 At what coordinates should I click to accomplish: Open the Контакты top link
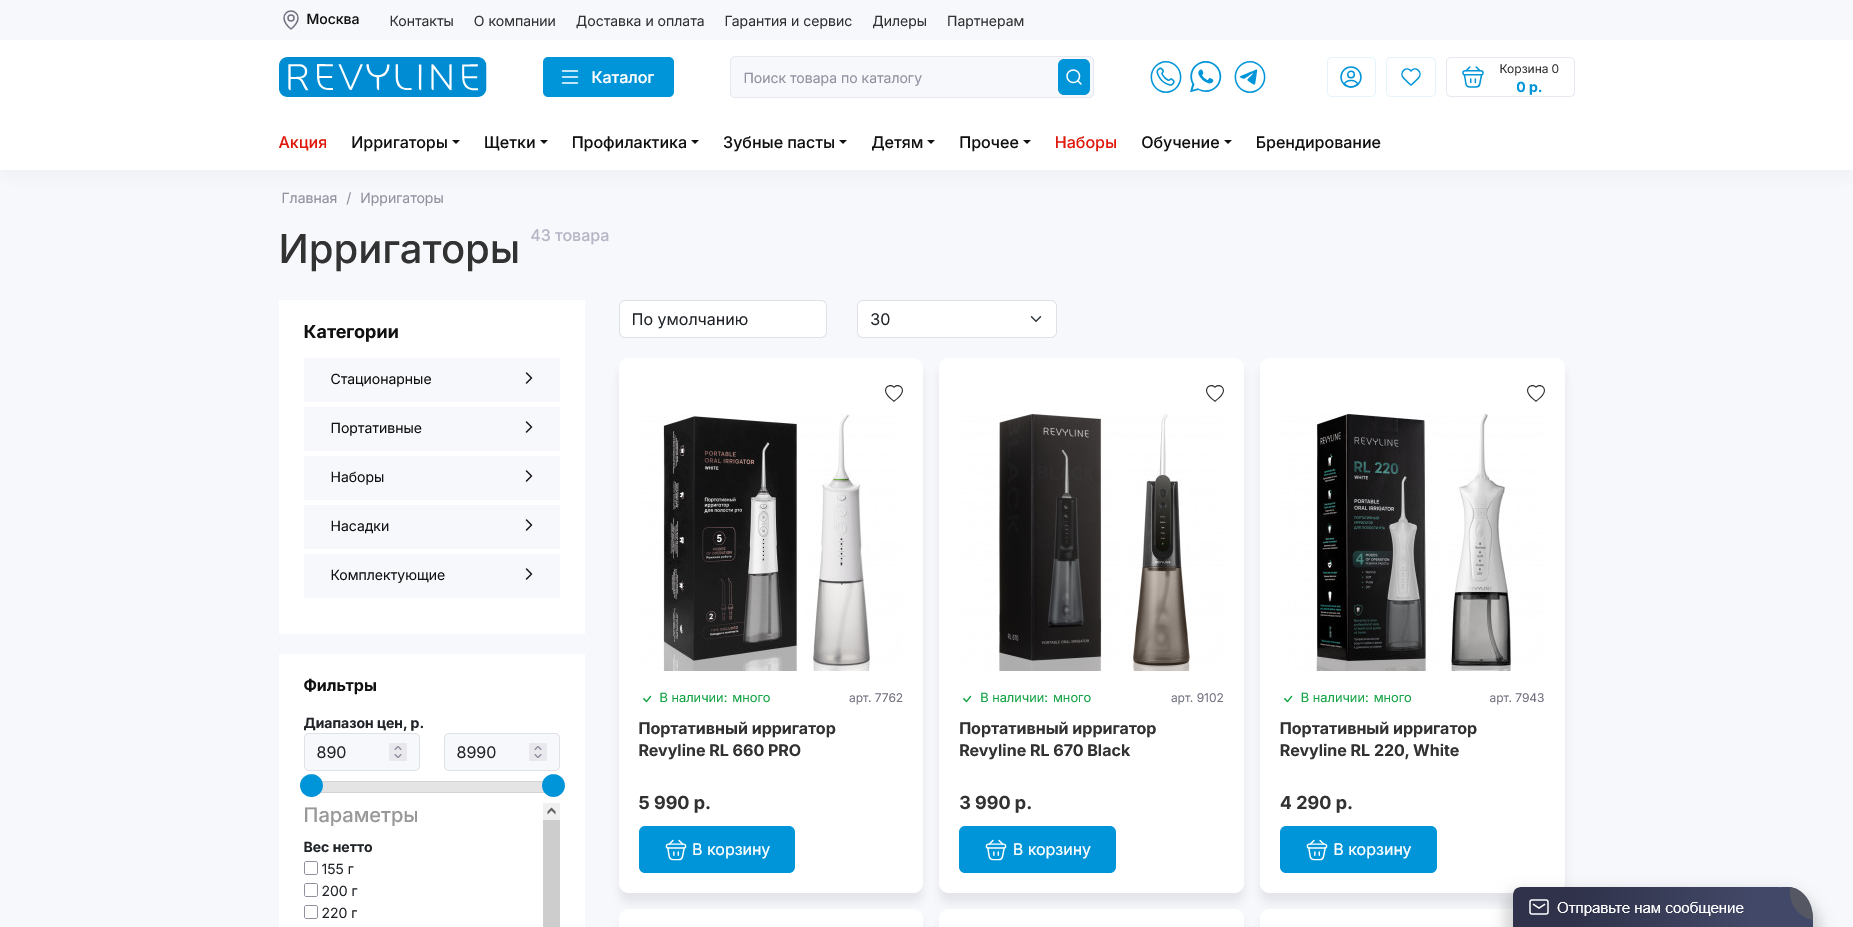coord(421,21)
